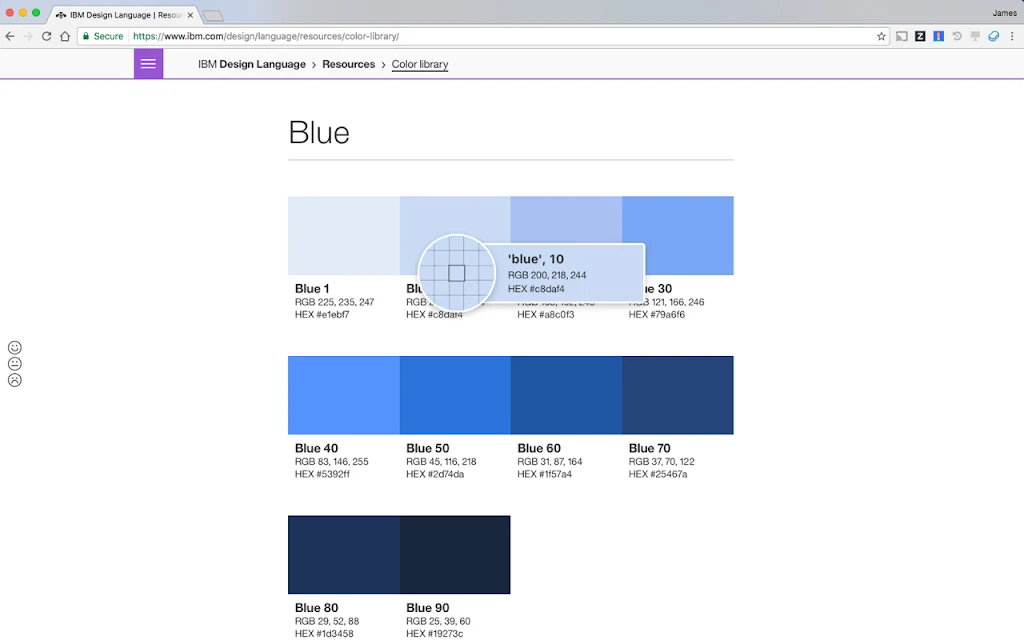The image size is (1024, 640).
Task: Open the blue extension icon beside the Z
Action: click(x=938, y=37)
